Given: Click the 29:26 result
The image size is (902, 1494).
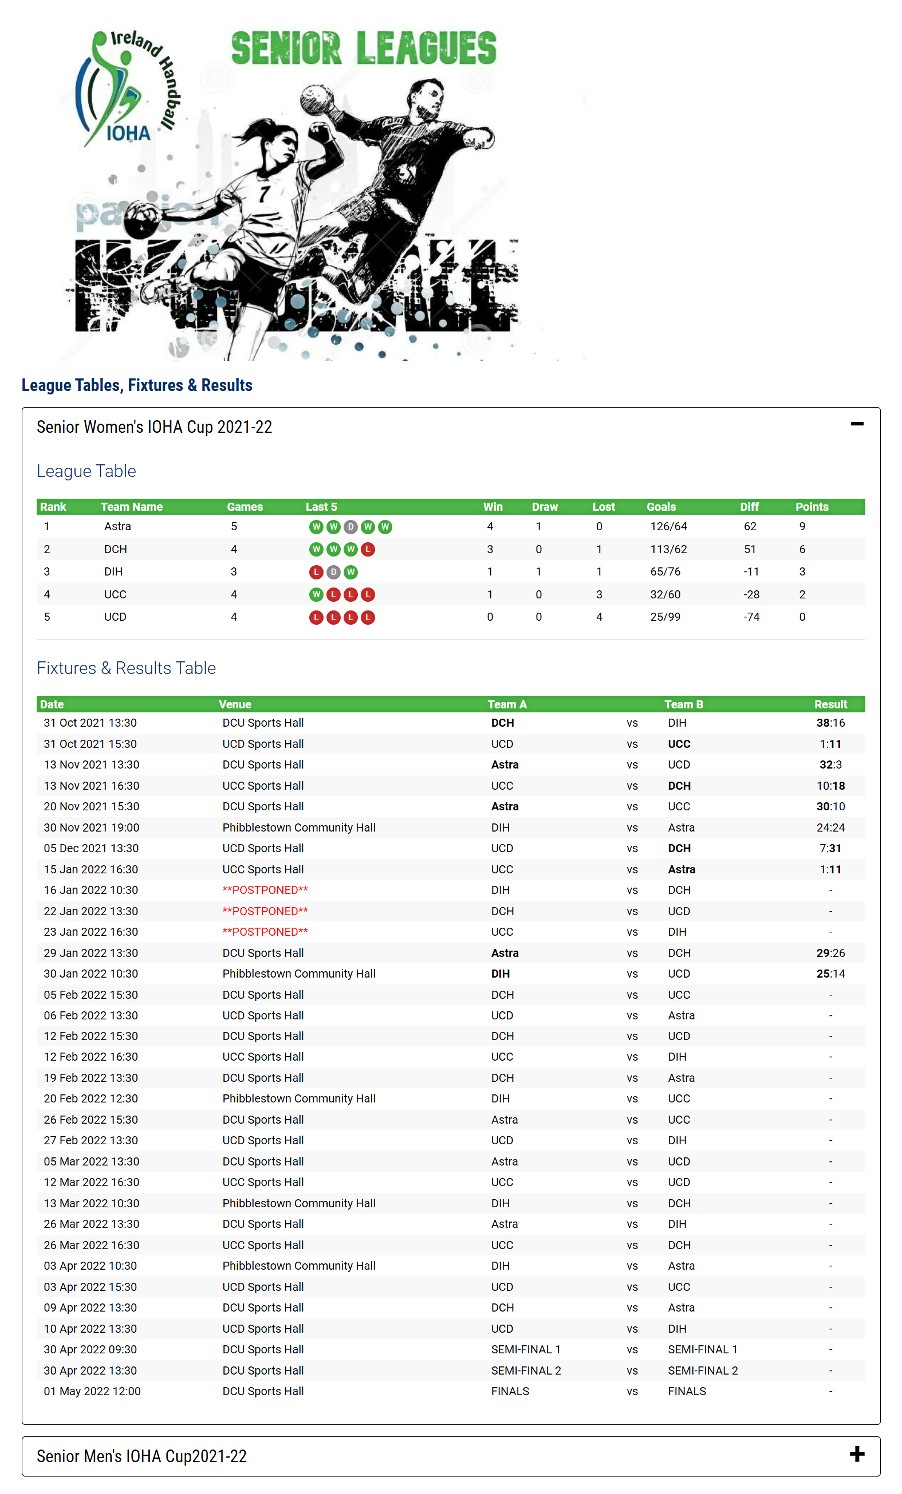Looking at the screenshot, I should click(830, 953).
